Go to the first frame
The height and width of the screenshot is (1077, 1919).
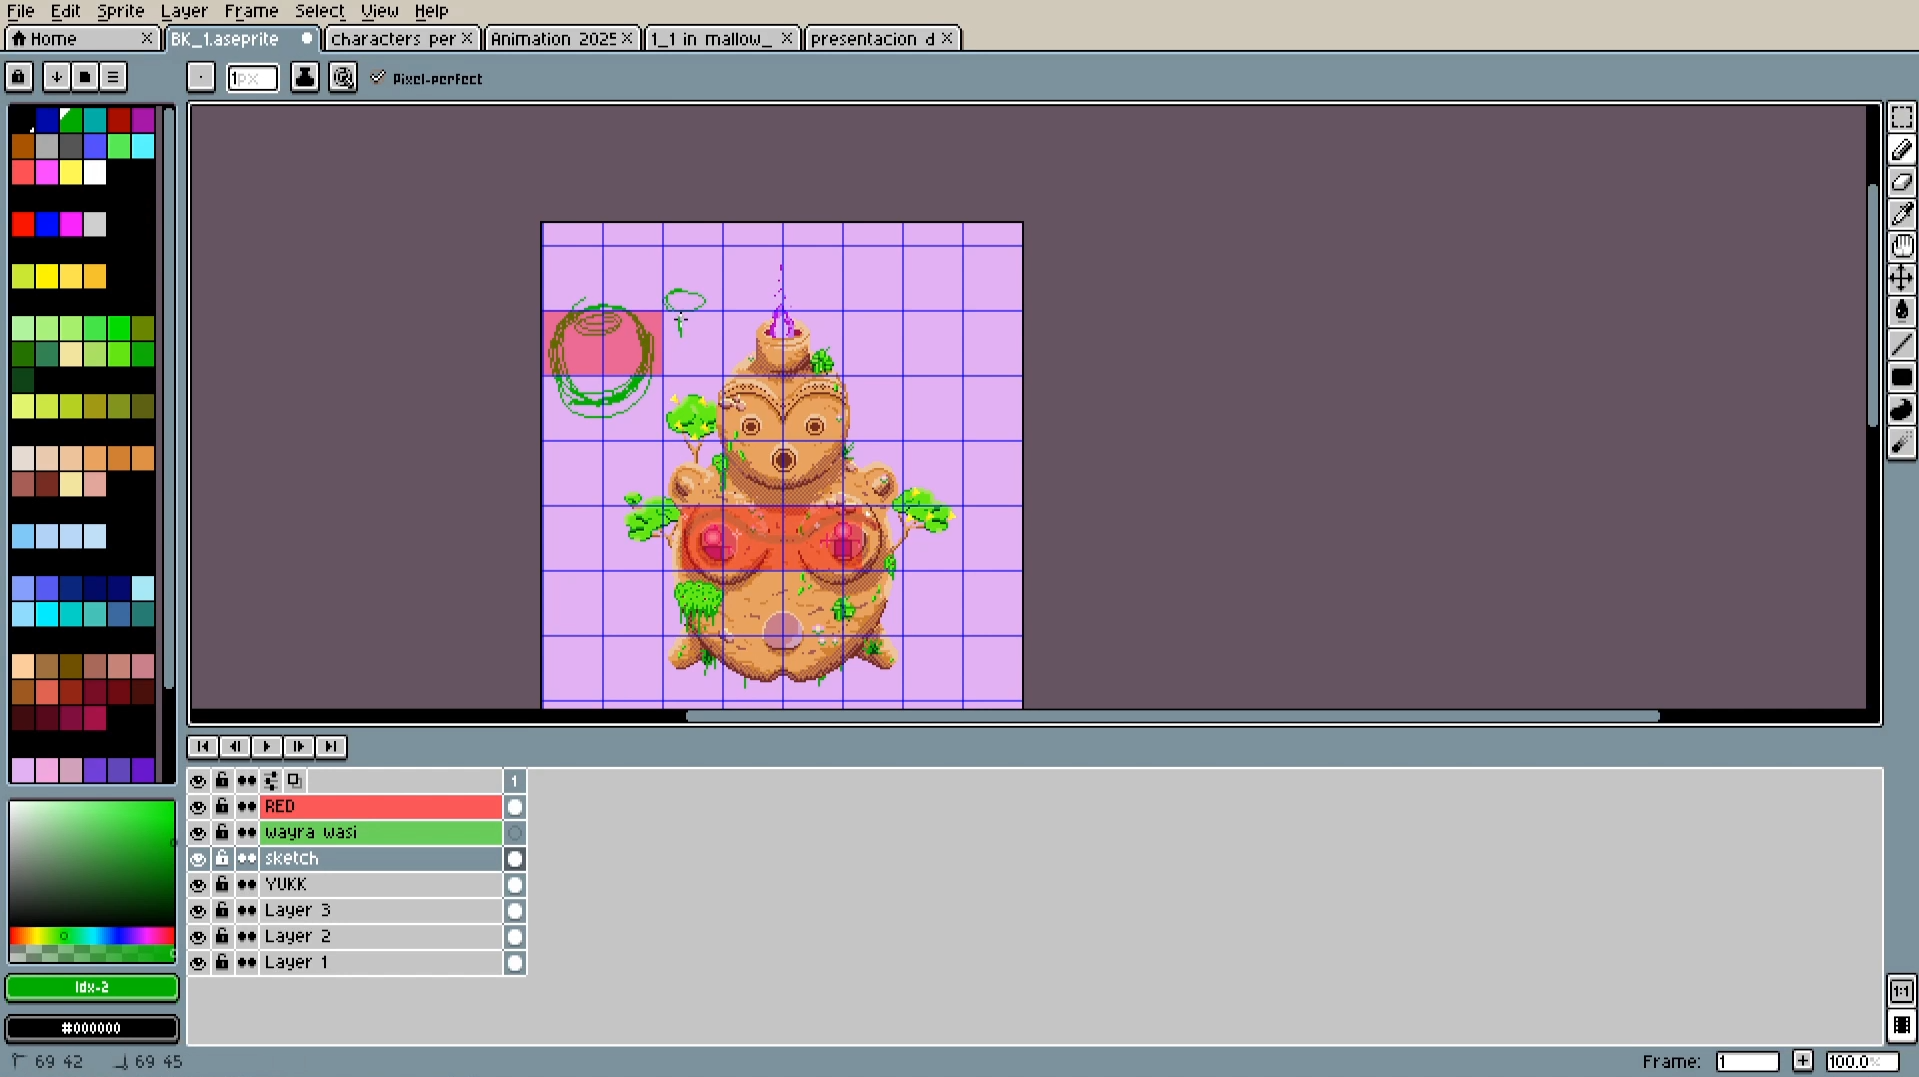click(x=203, y=746)
